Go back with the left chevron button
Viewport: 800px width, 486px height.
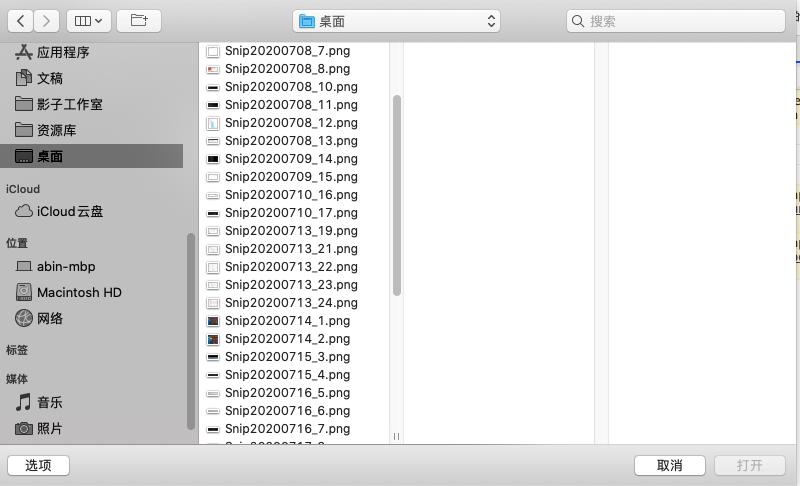pos(20,21)
